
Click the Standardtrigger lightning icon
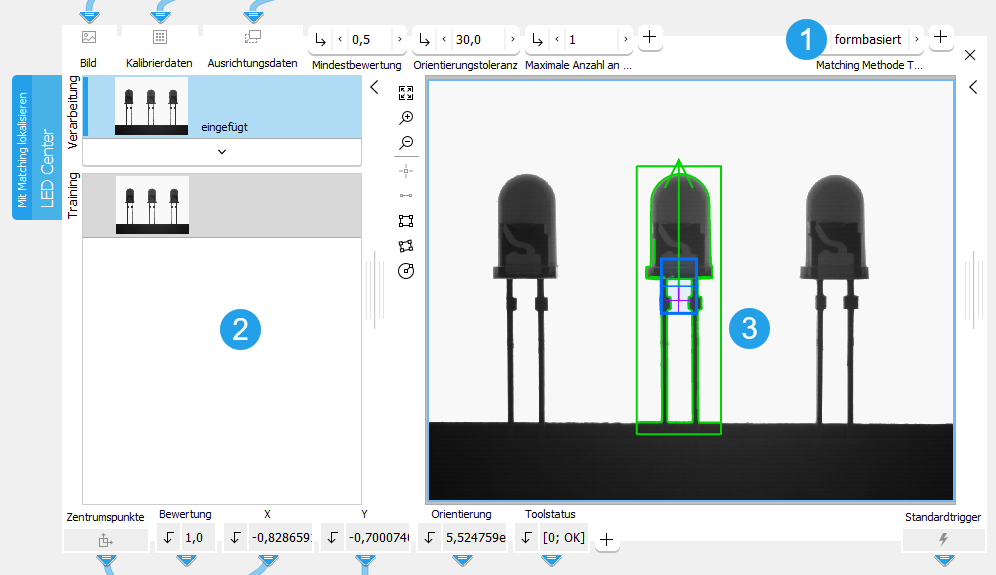943,539
